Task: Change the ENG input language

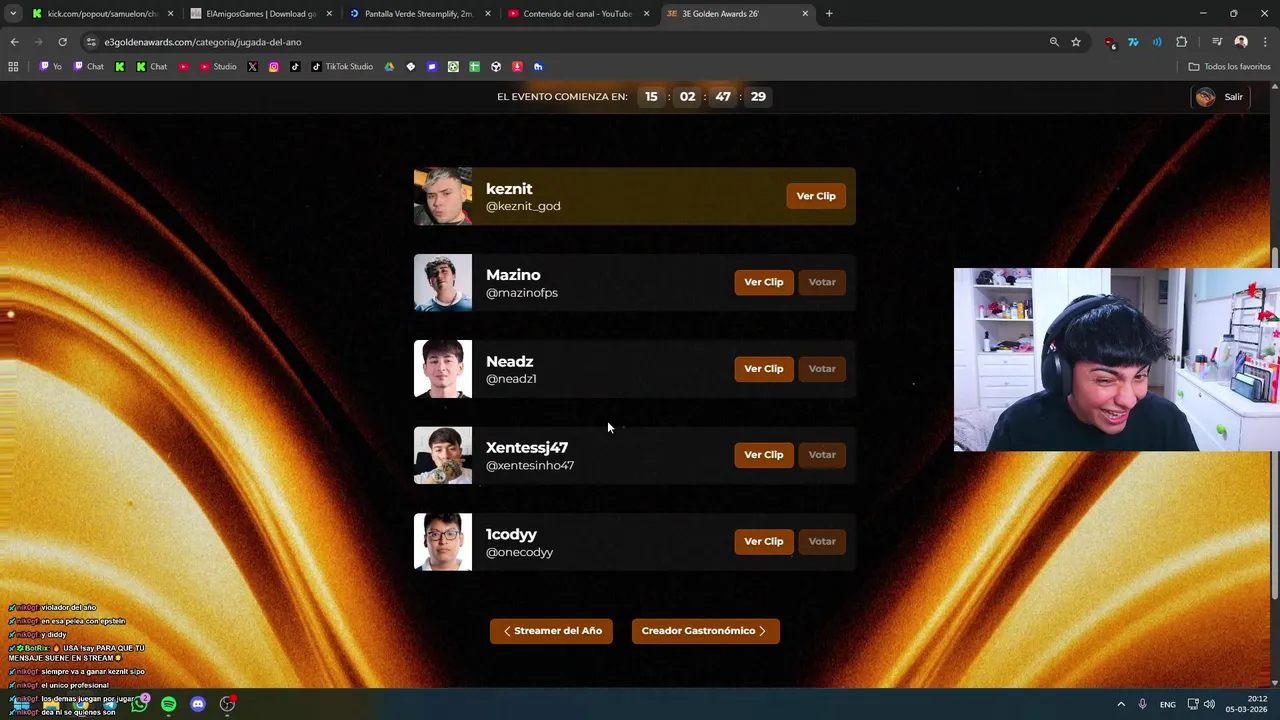Action: point(1168,705)
